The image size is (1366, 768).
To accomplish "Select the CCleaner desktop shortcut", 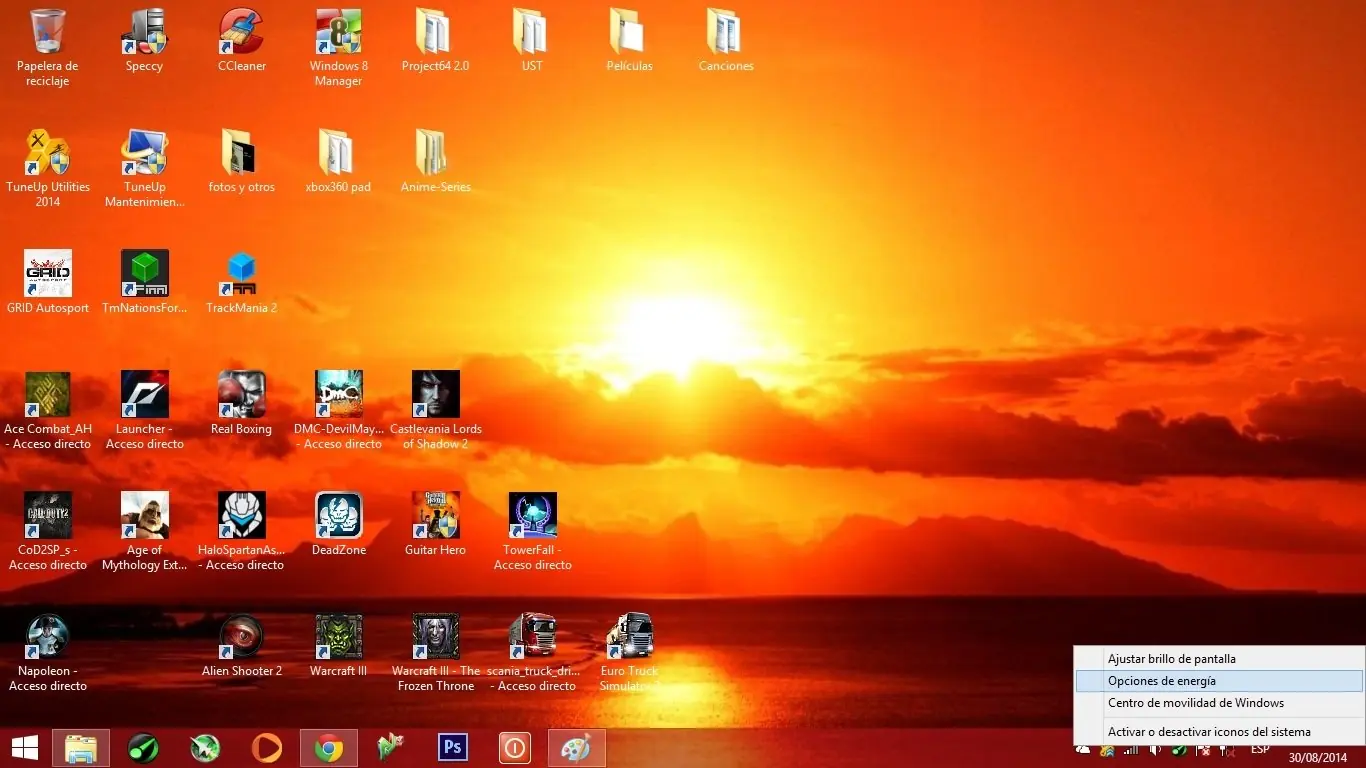I will coord(242,41).
